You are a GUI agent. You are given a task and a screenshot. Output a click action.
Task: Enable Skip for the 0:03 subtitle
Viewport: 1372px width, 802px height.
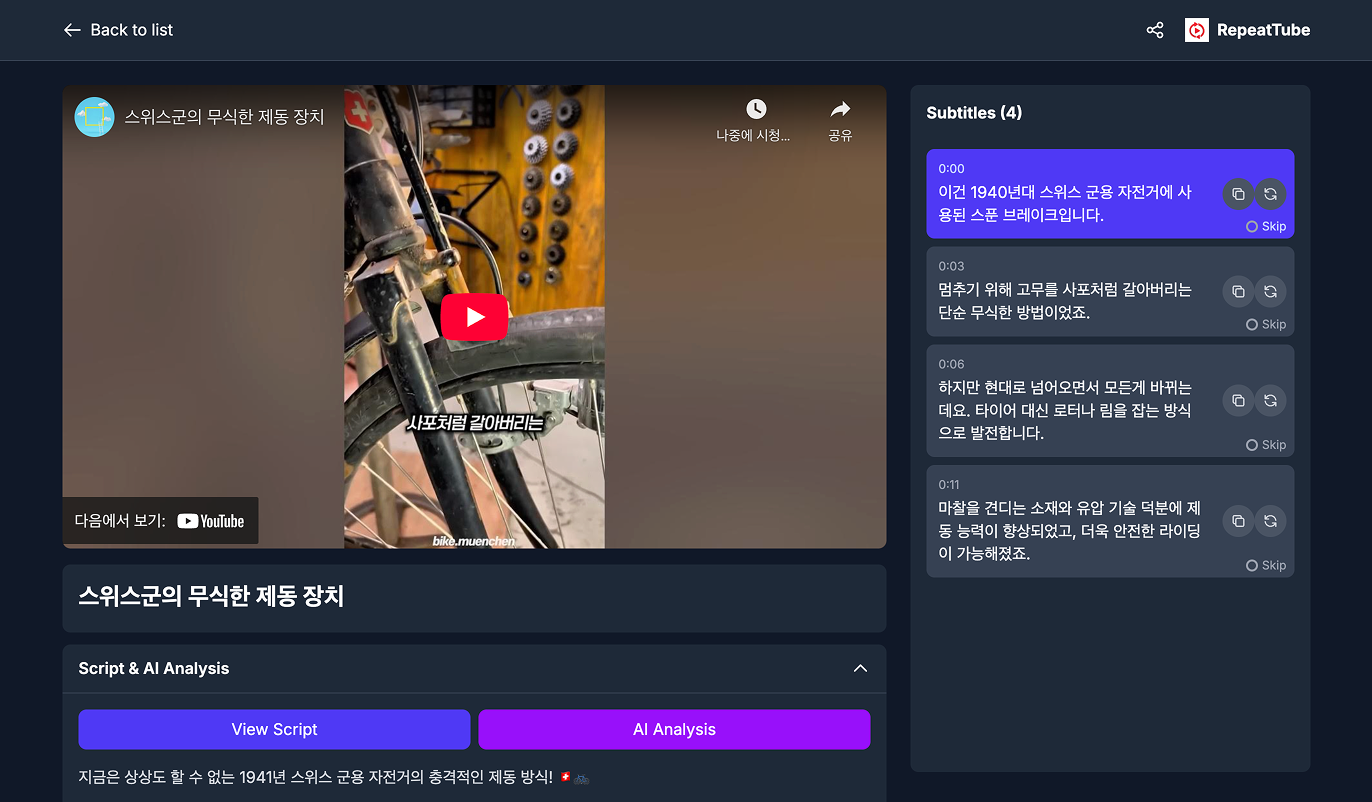[1267, 324]
